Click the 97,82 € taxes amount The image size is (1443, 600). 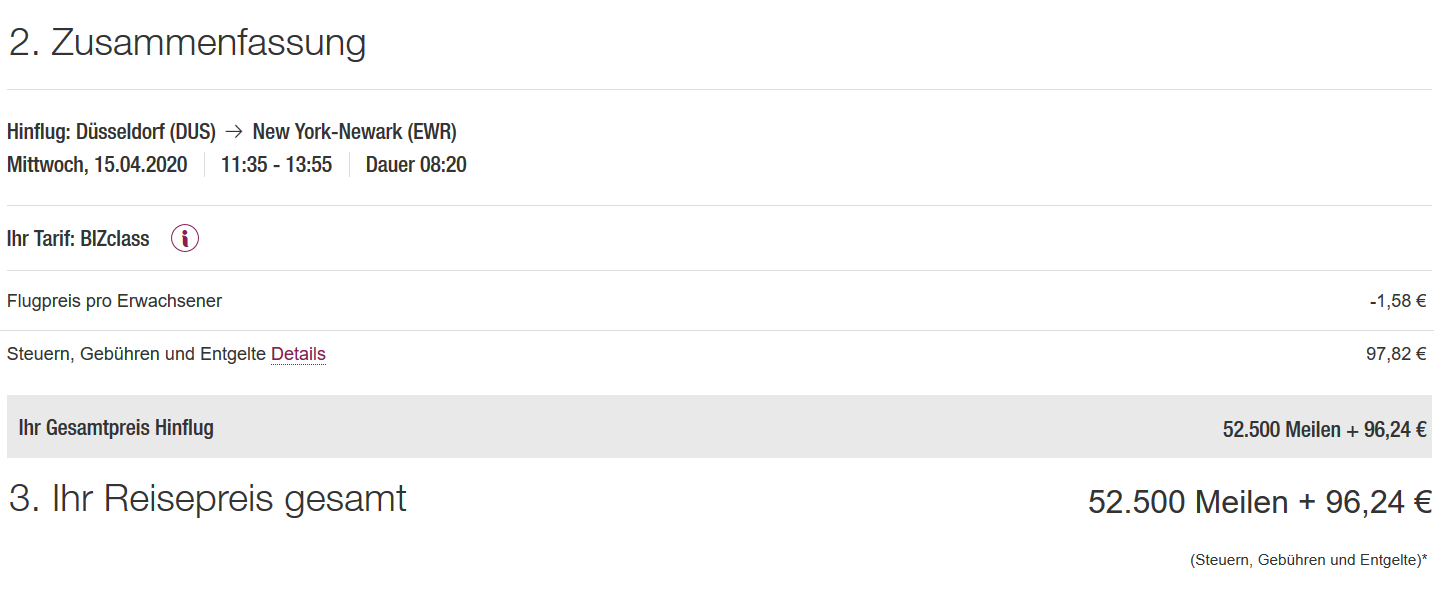coord(1396,354)
